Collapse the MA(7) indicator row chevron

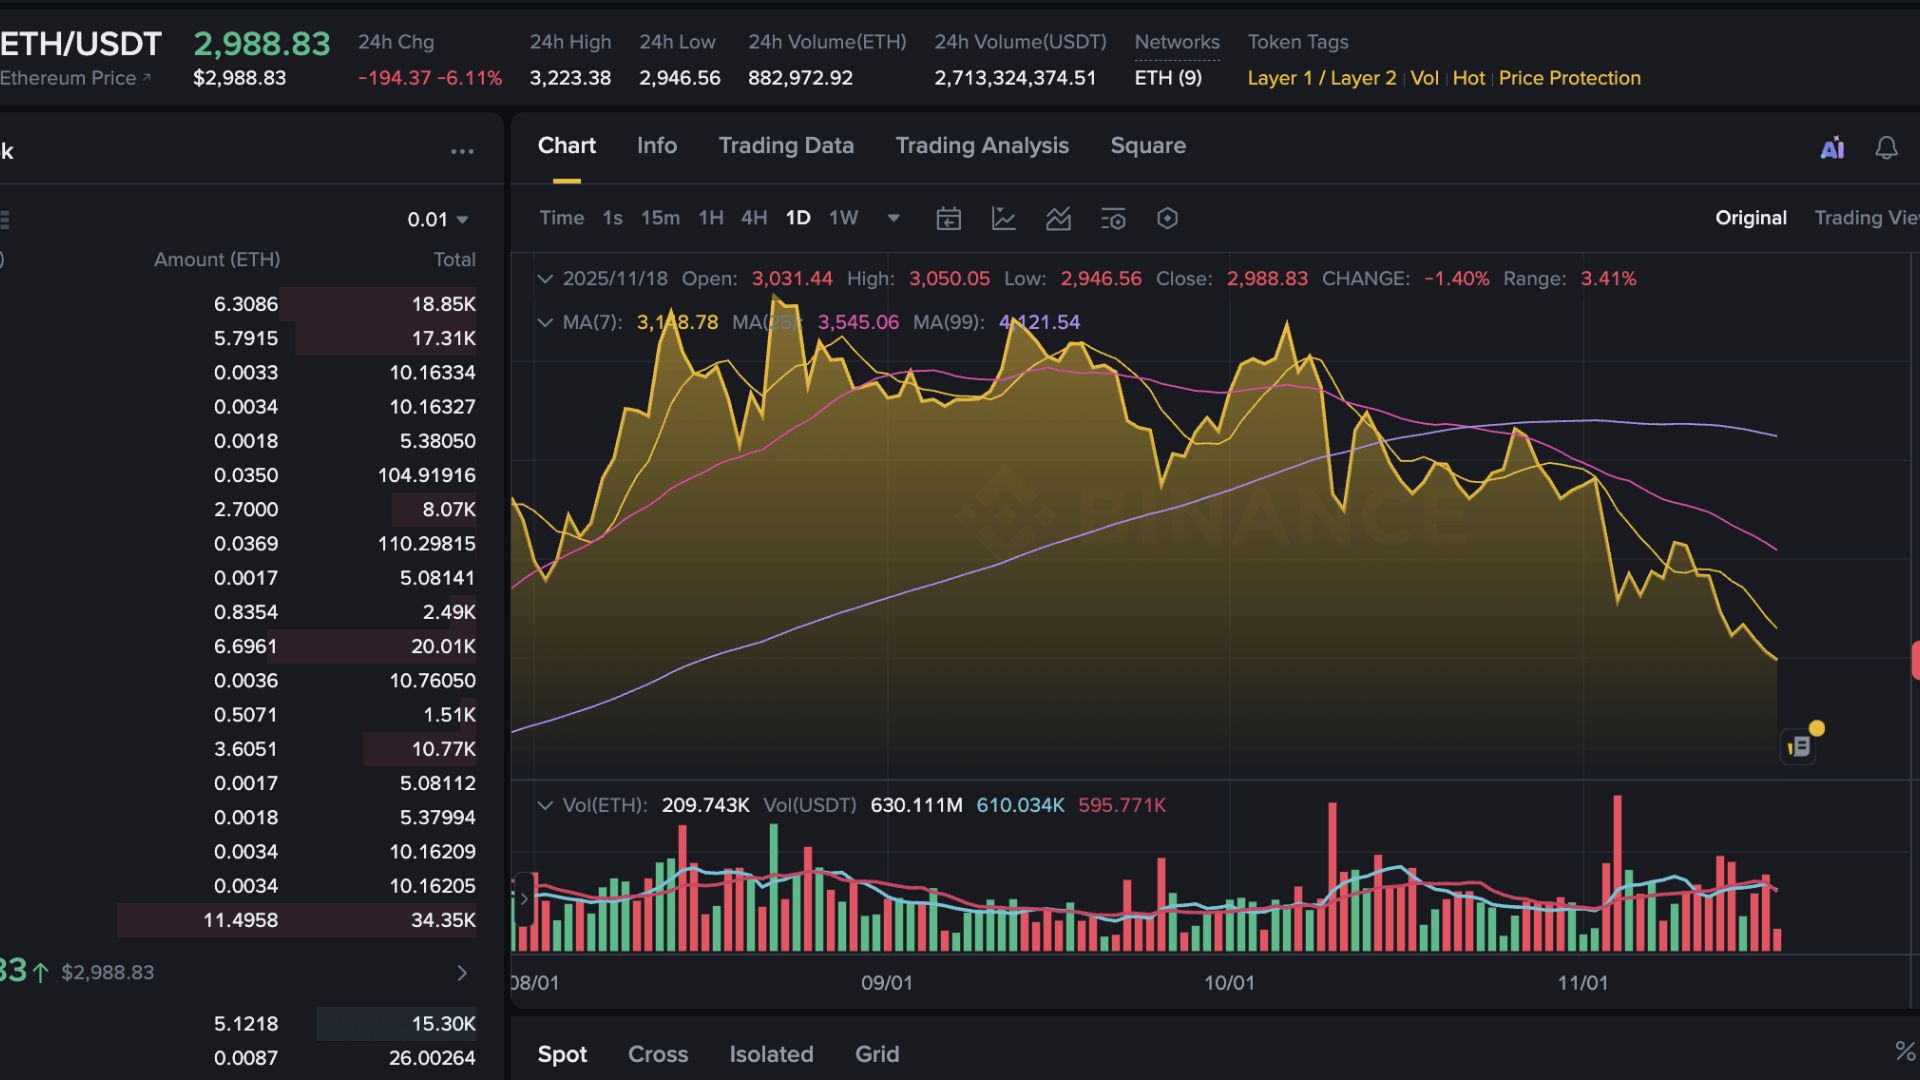[x=545, y=322]
